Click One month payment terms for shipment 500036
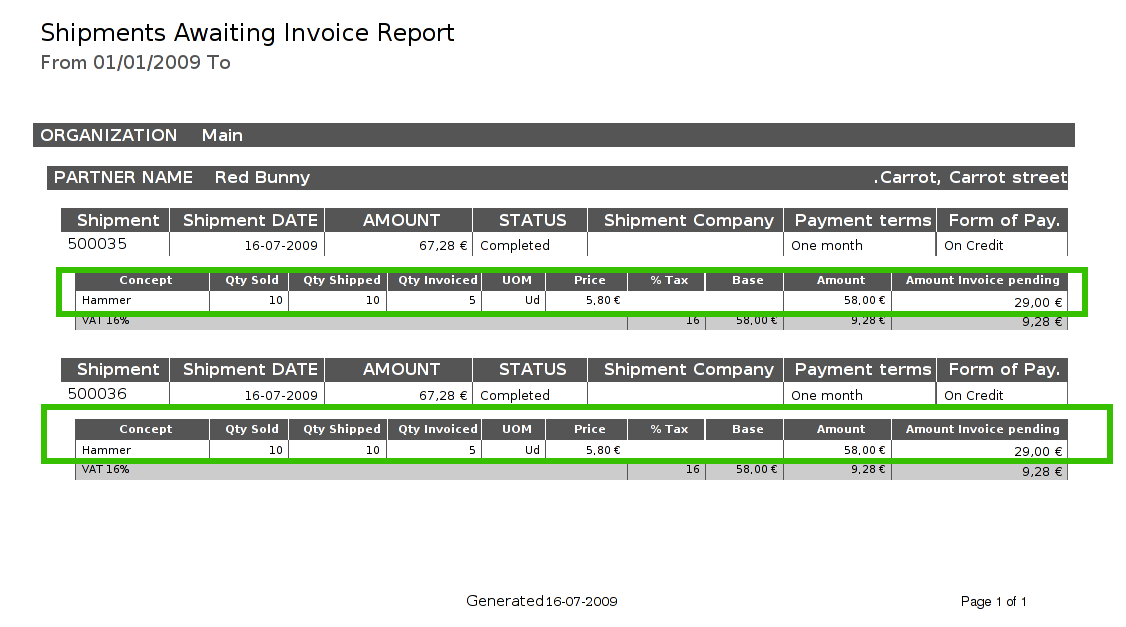1126x627 pixels. coord(826,395)
